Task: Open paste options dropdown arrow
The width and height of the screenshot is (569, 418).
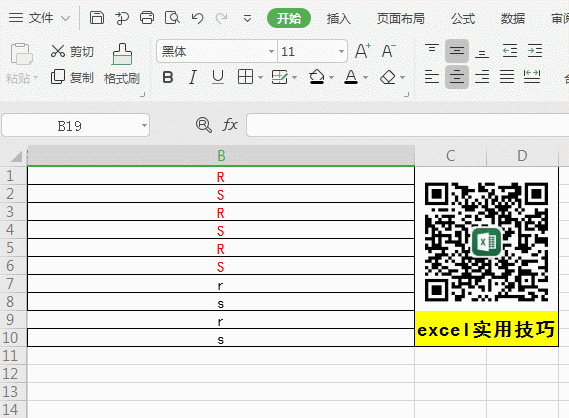Action: point(36,78)
